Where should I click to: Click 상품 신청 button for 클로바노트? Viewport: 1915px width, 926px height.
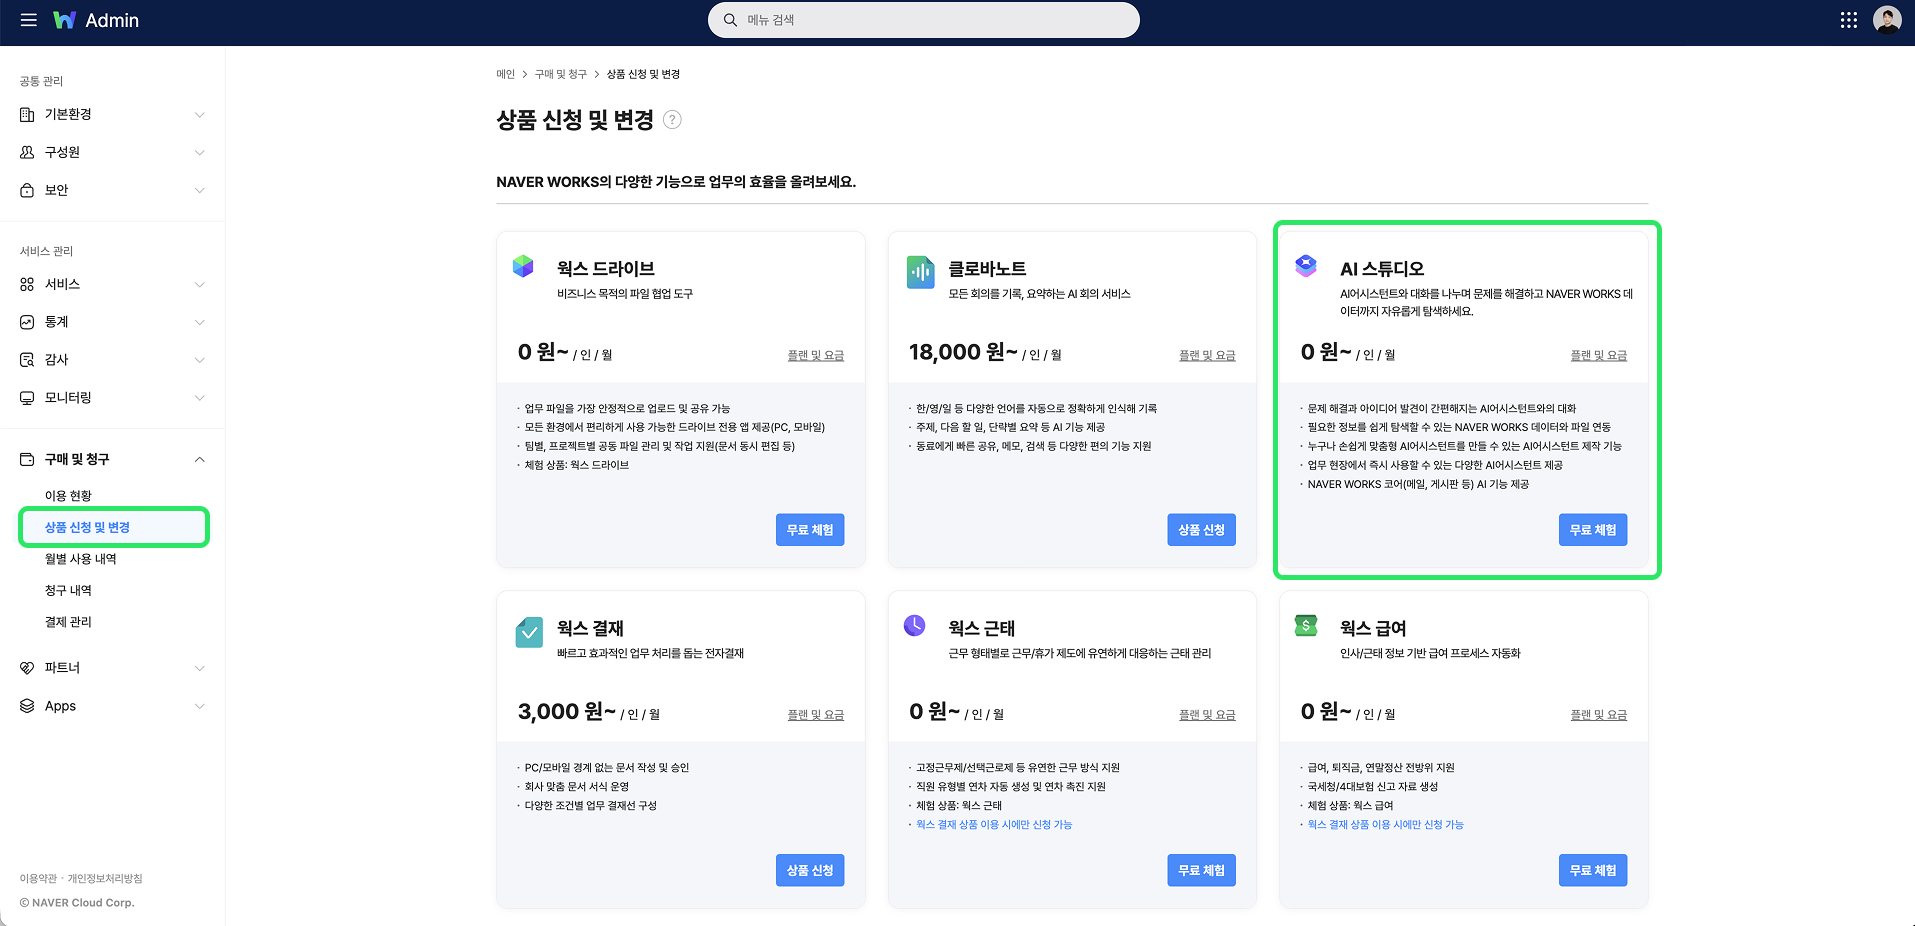click(x=1201, y=529)
